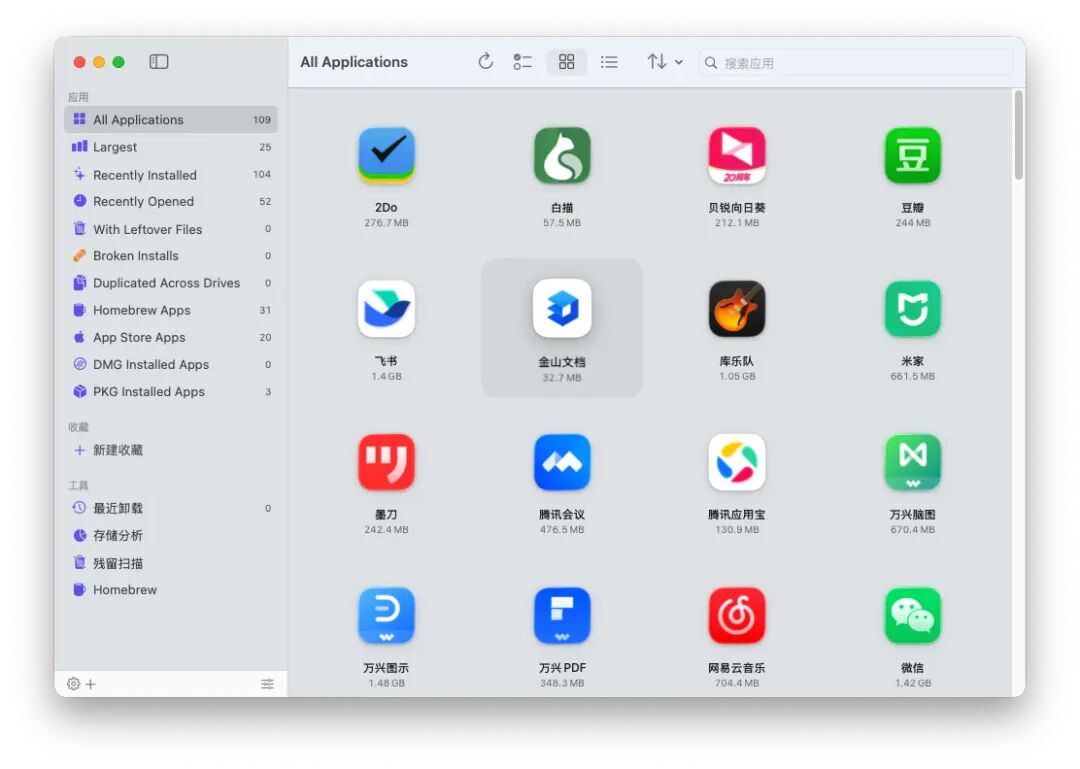Select the 万兴脑图 app icon

(x=913, y=462)
